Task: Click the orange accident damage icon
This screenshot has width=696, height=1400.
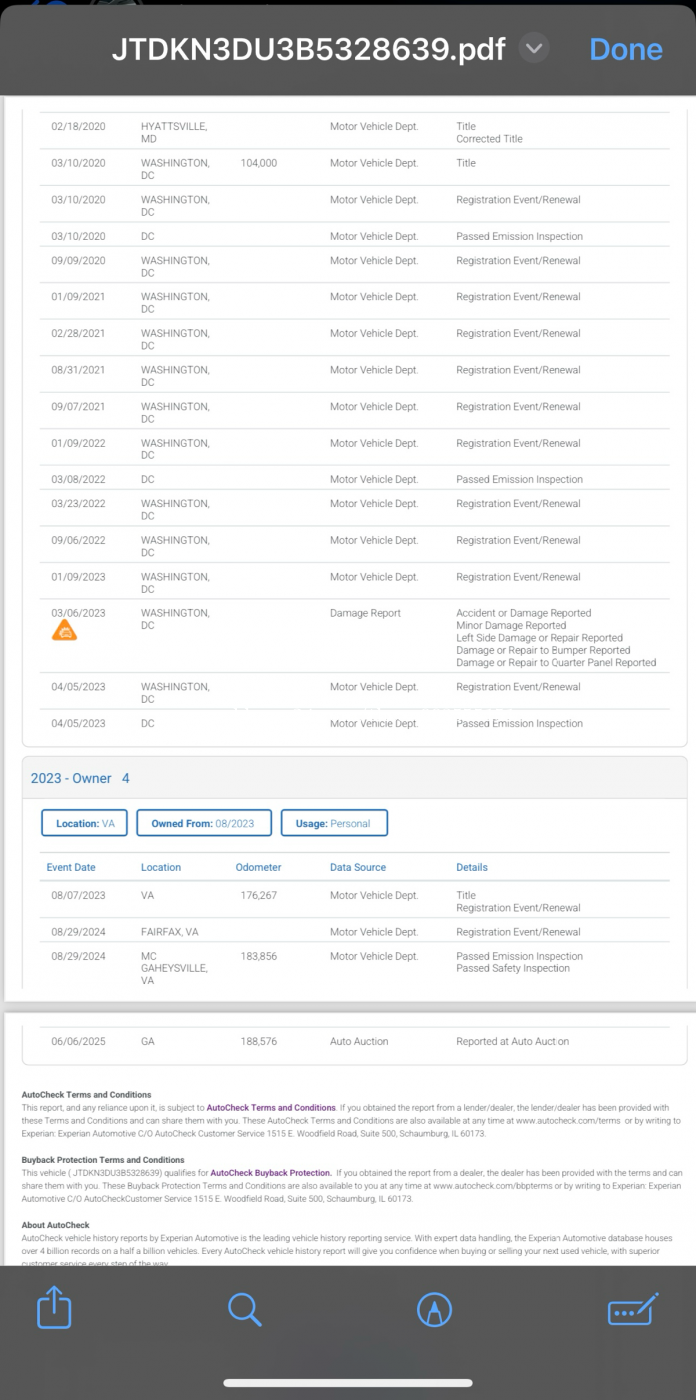Action: click(64, 631)
